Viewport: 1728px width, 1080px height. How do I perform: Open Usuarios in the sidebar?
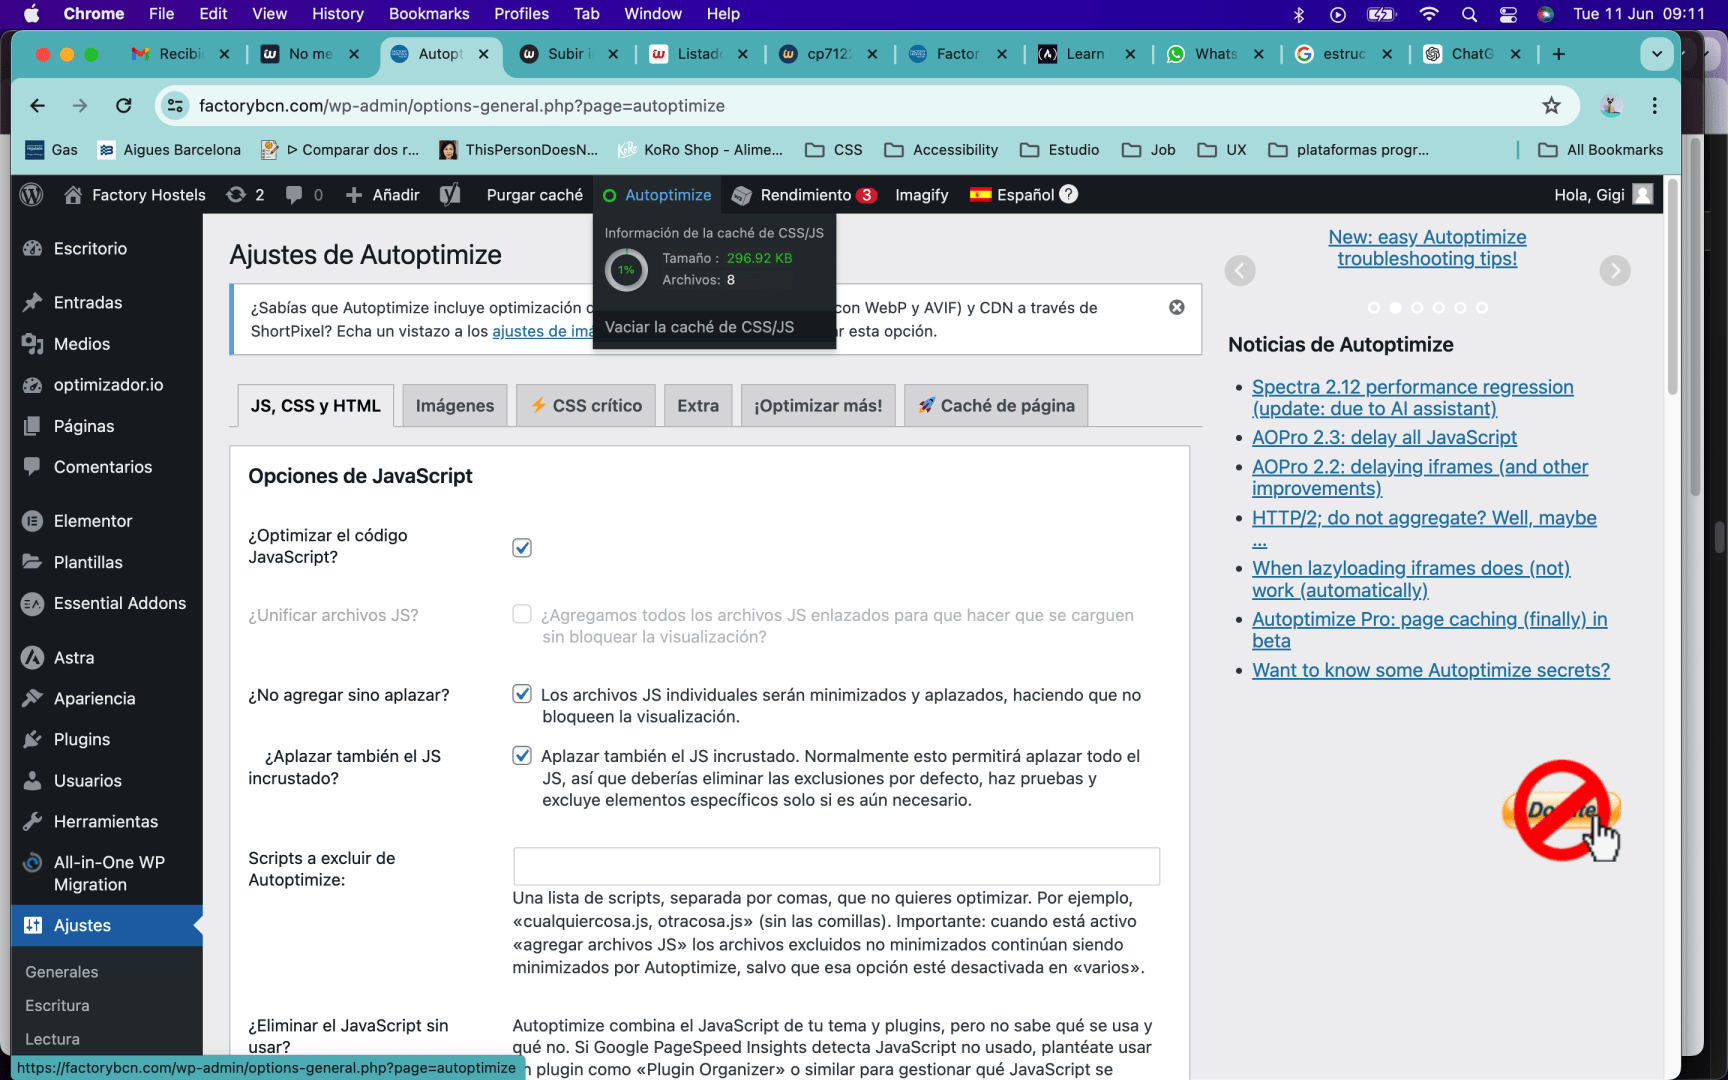click(x=88, y=781)
